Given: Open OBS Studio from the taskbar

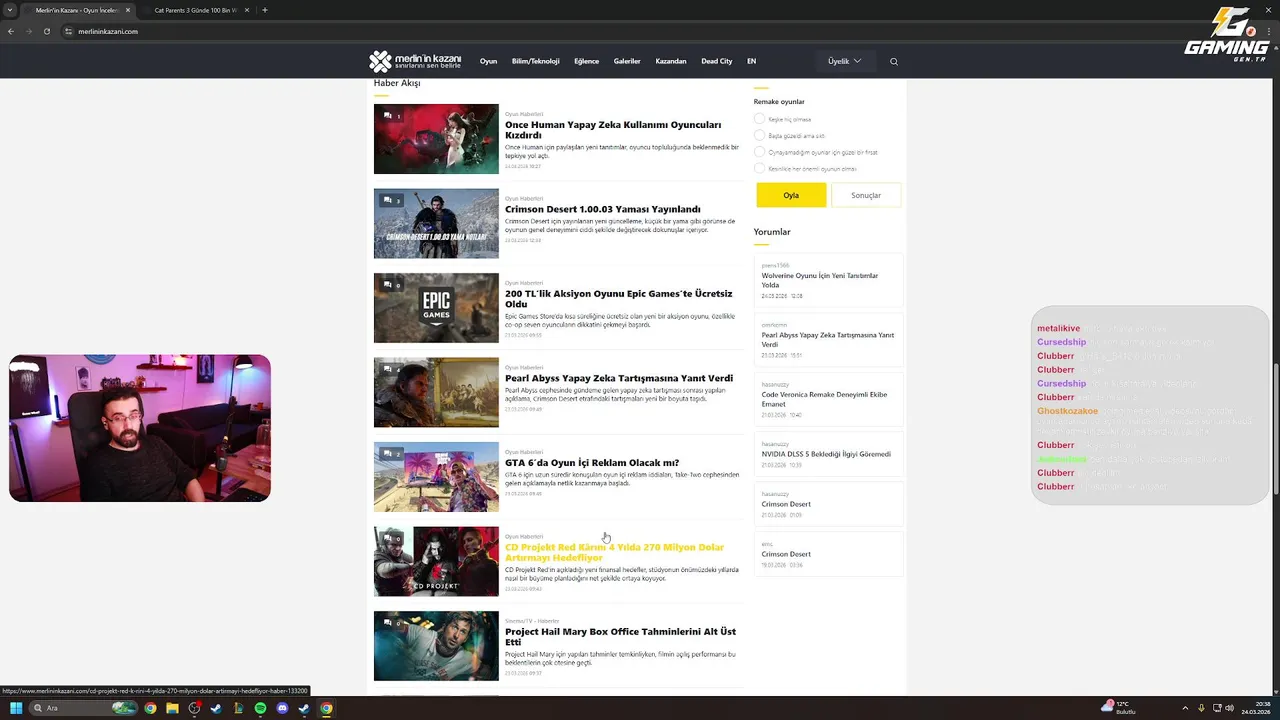Looking at the screenshot, I should [x=194, y=708].
